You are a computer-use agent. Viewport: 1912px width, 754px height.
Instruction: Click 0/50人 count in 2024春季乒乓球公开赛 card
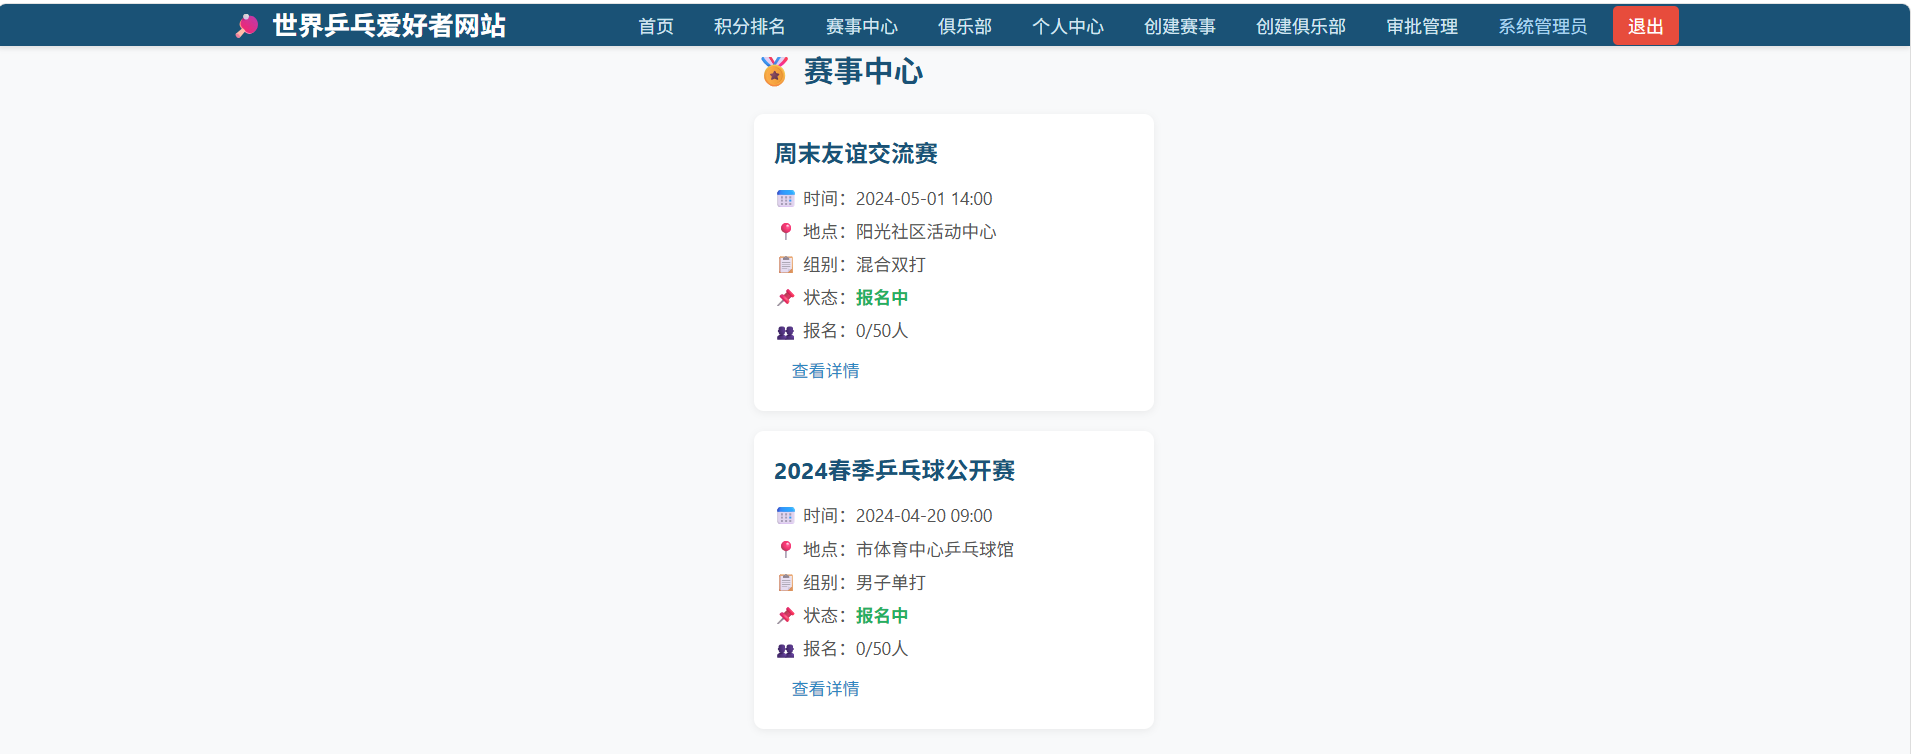882,649
